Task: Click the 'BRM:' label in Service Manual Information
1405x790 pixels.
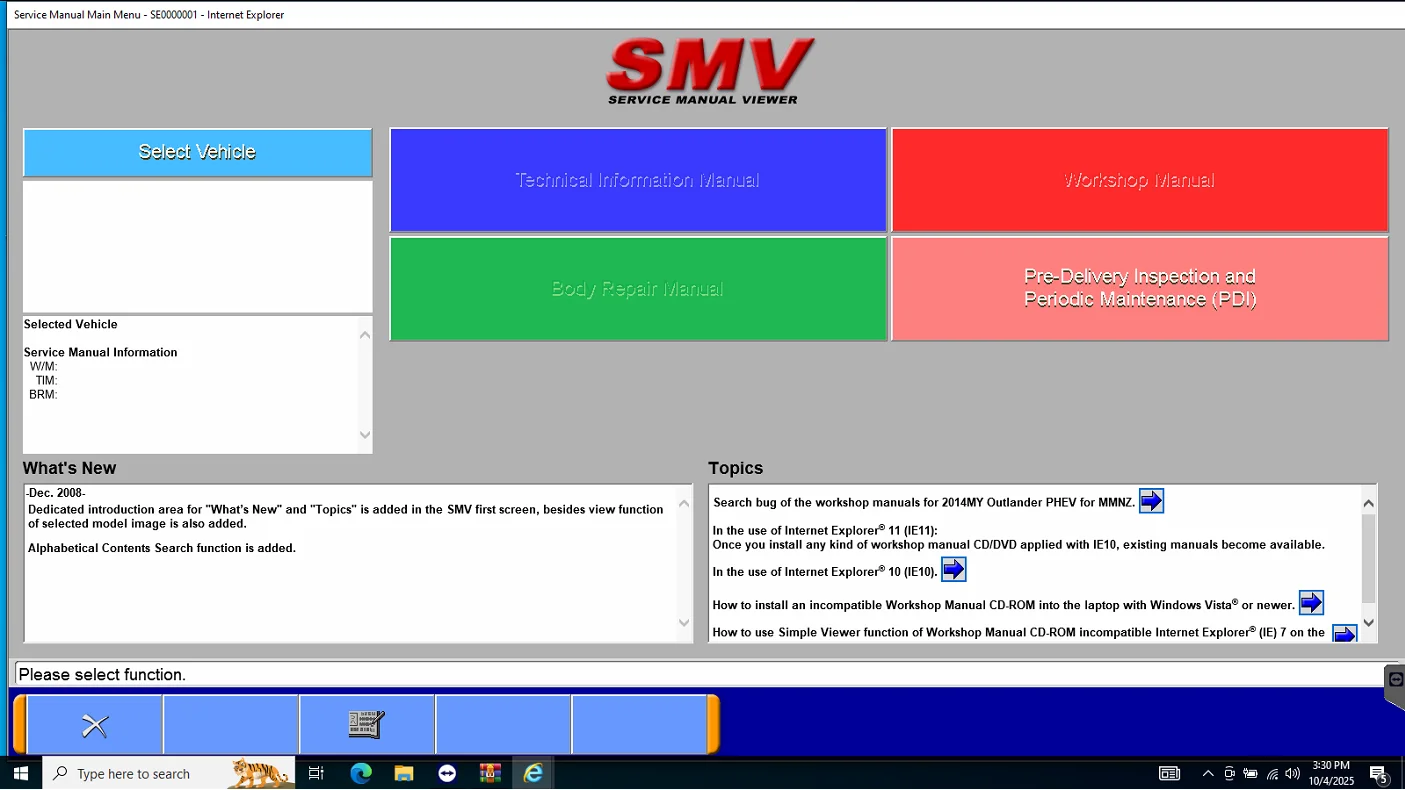Action: 43,395
